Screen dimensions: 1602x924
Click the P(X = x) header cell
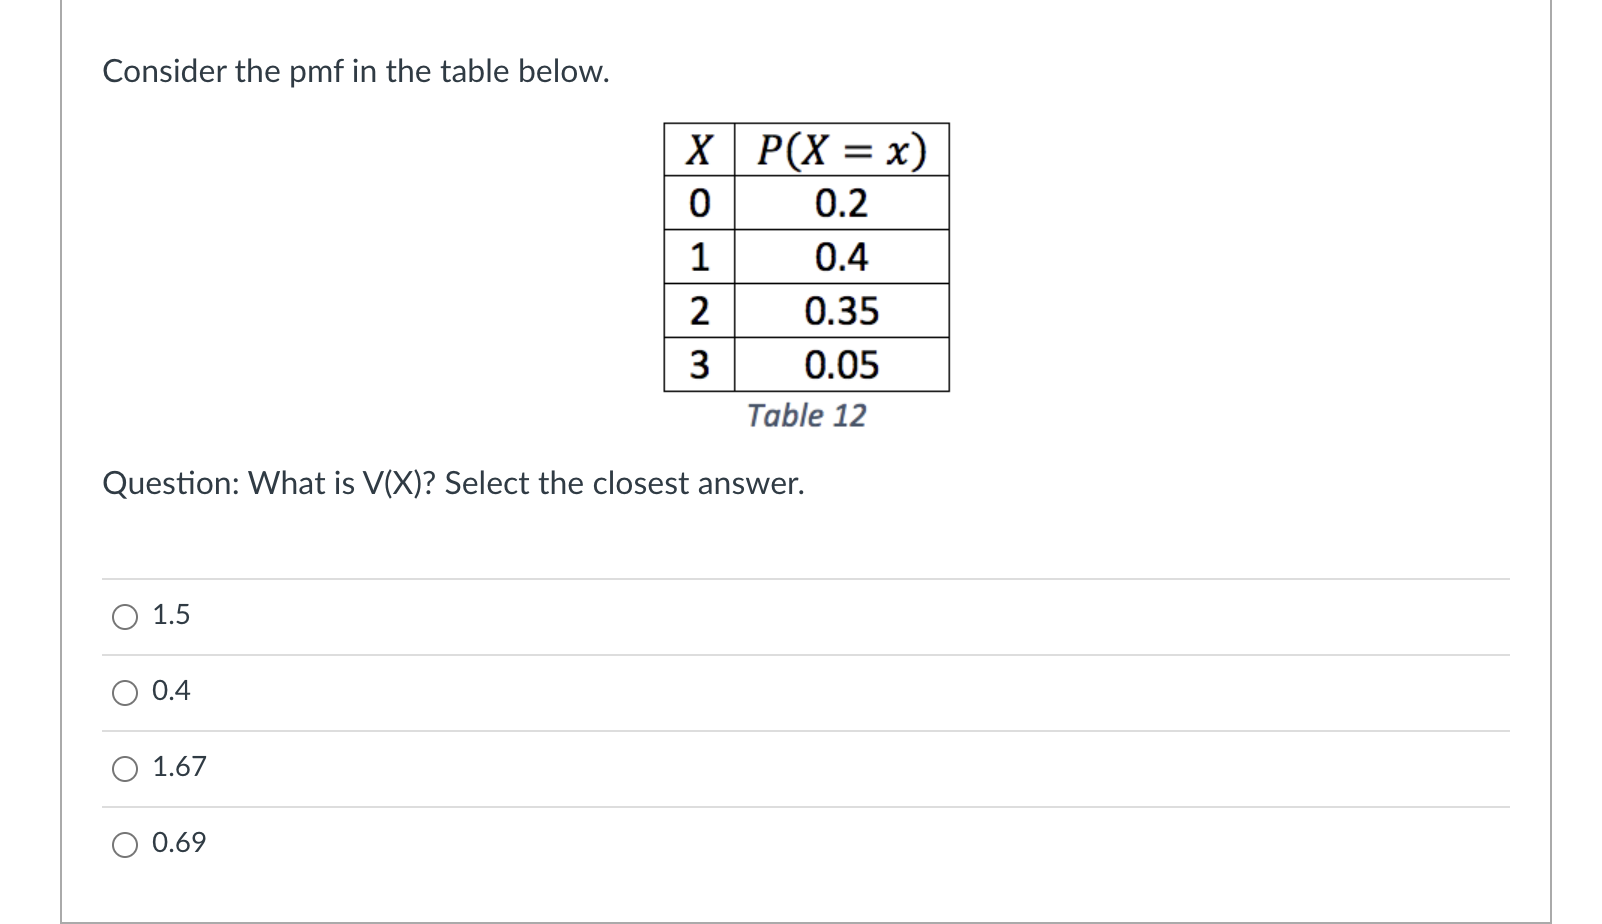pyautogui.click(x=841, y=148)
